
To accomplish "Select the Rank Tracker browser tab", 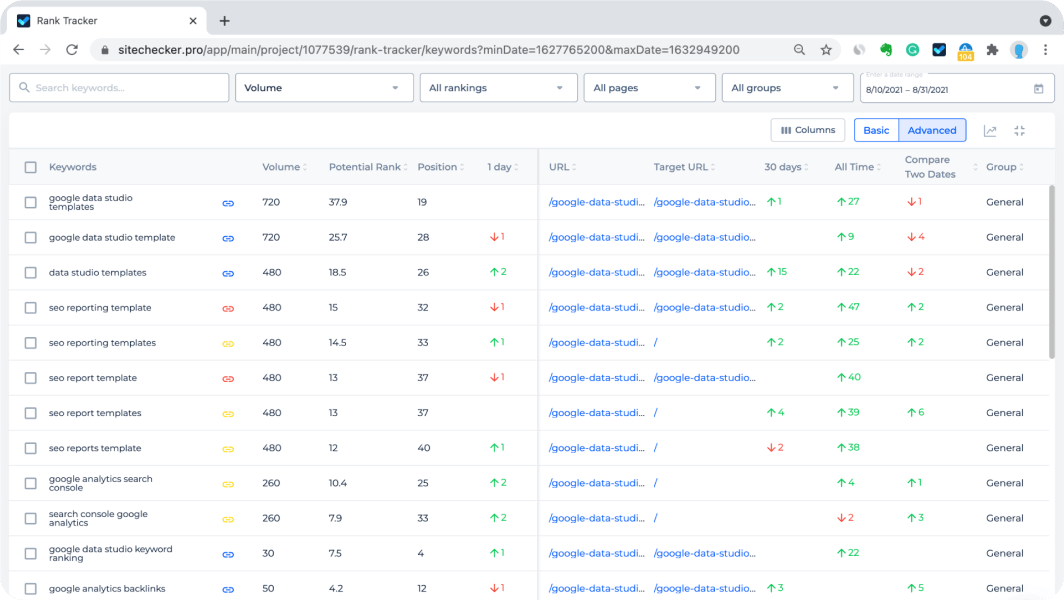I will pyautogui.click(x=109, y=21).
